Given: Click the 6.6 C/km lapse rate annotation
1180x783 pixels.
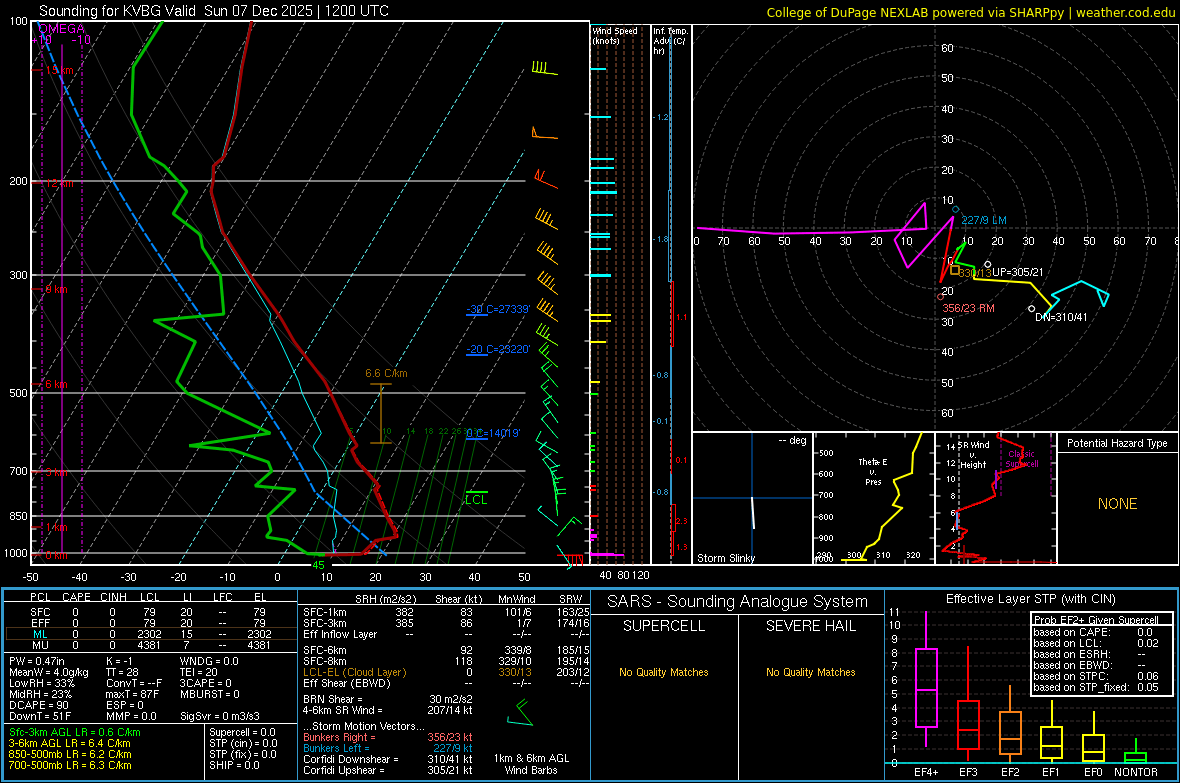Looking at the screenshot, I should 386,373.
